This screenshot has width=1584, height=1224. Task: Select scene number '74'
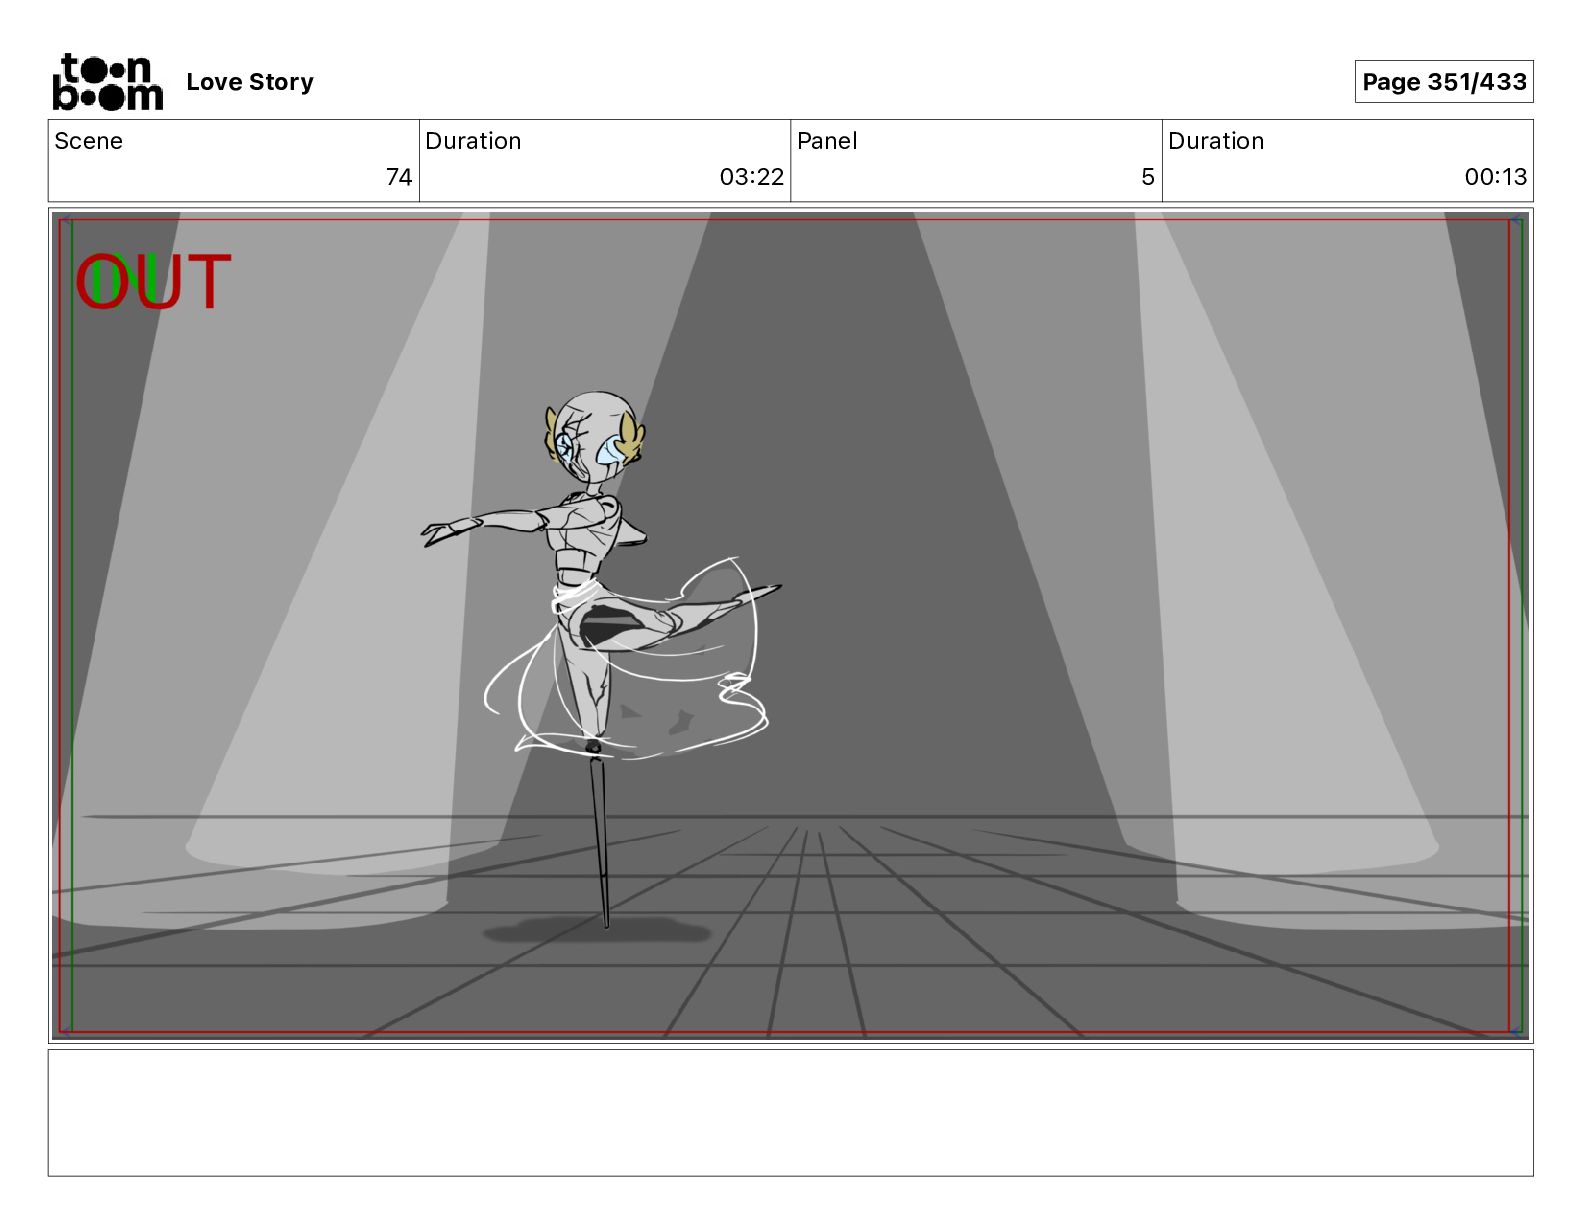tap(399, 177)
